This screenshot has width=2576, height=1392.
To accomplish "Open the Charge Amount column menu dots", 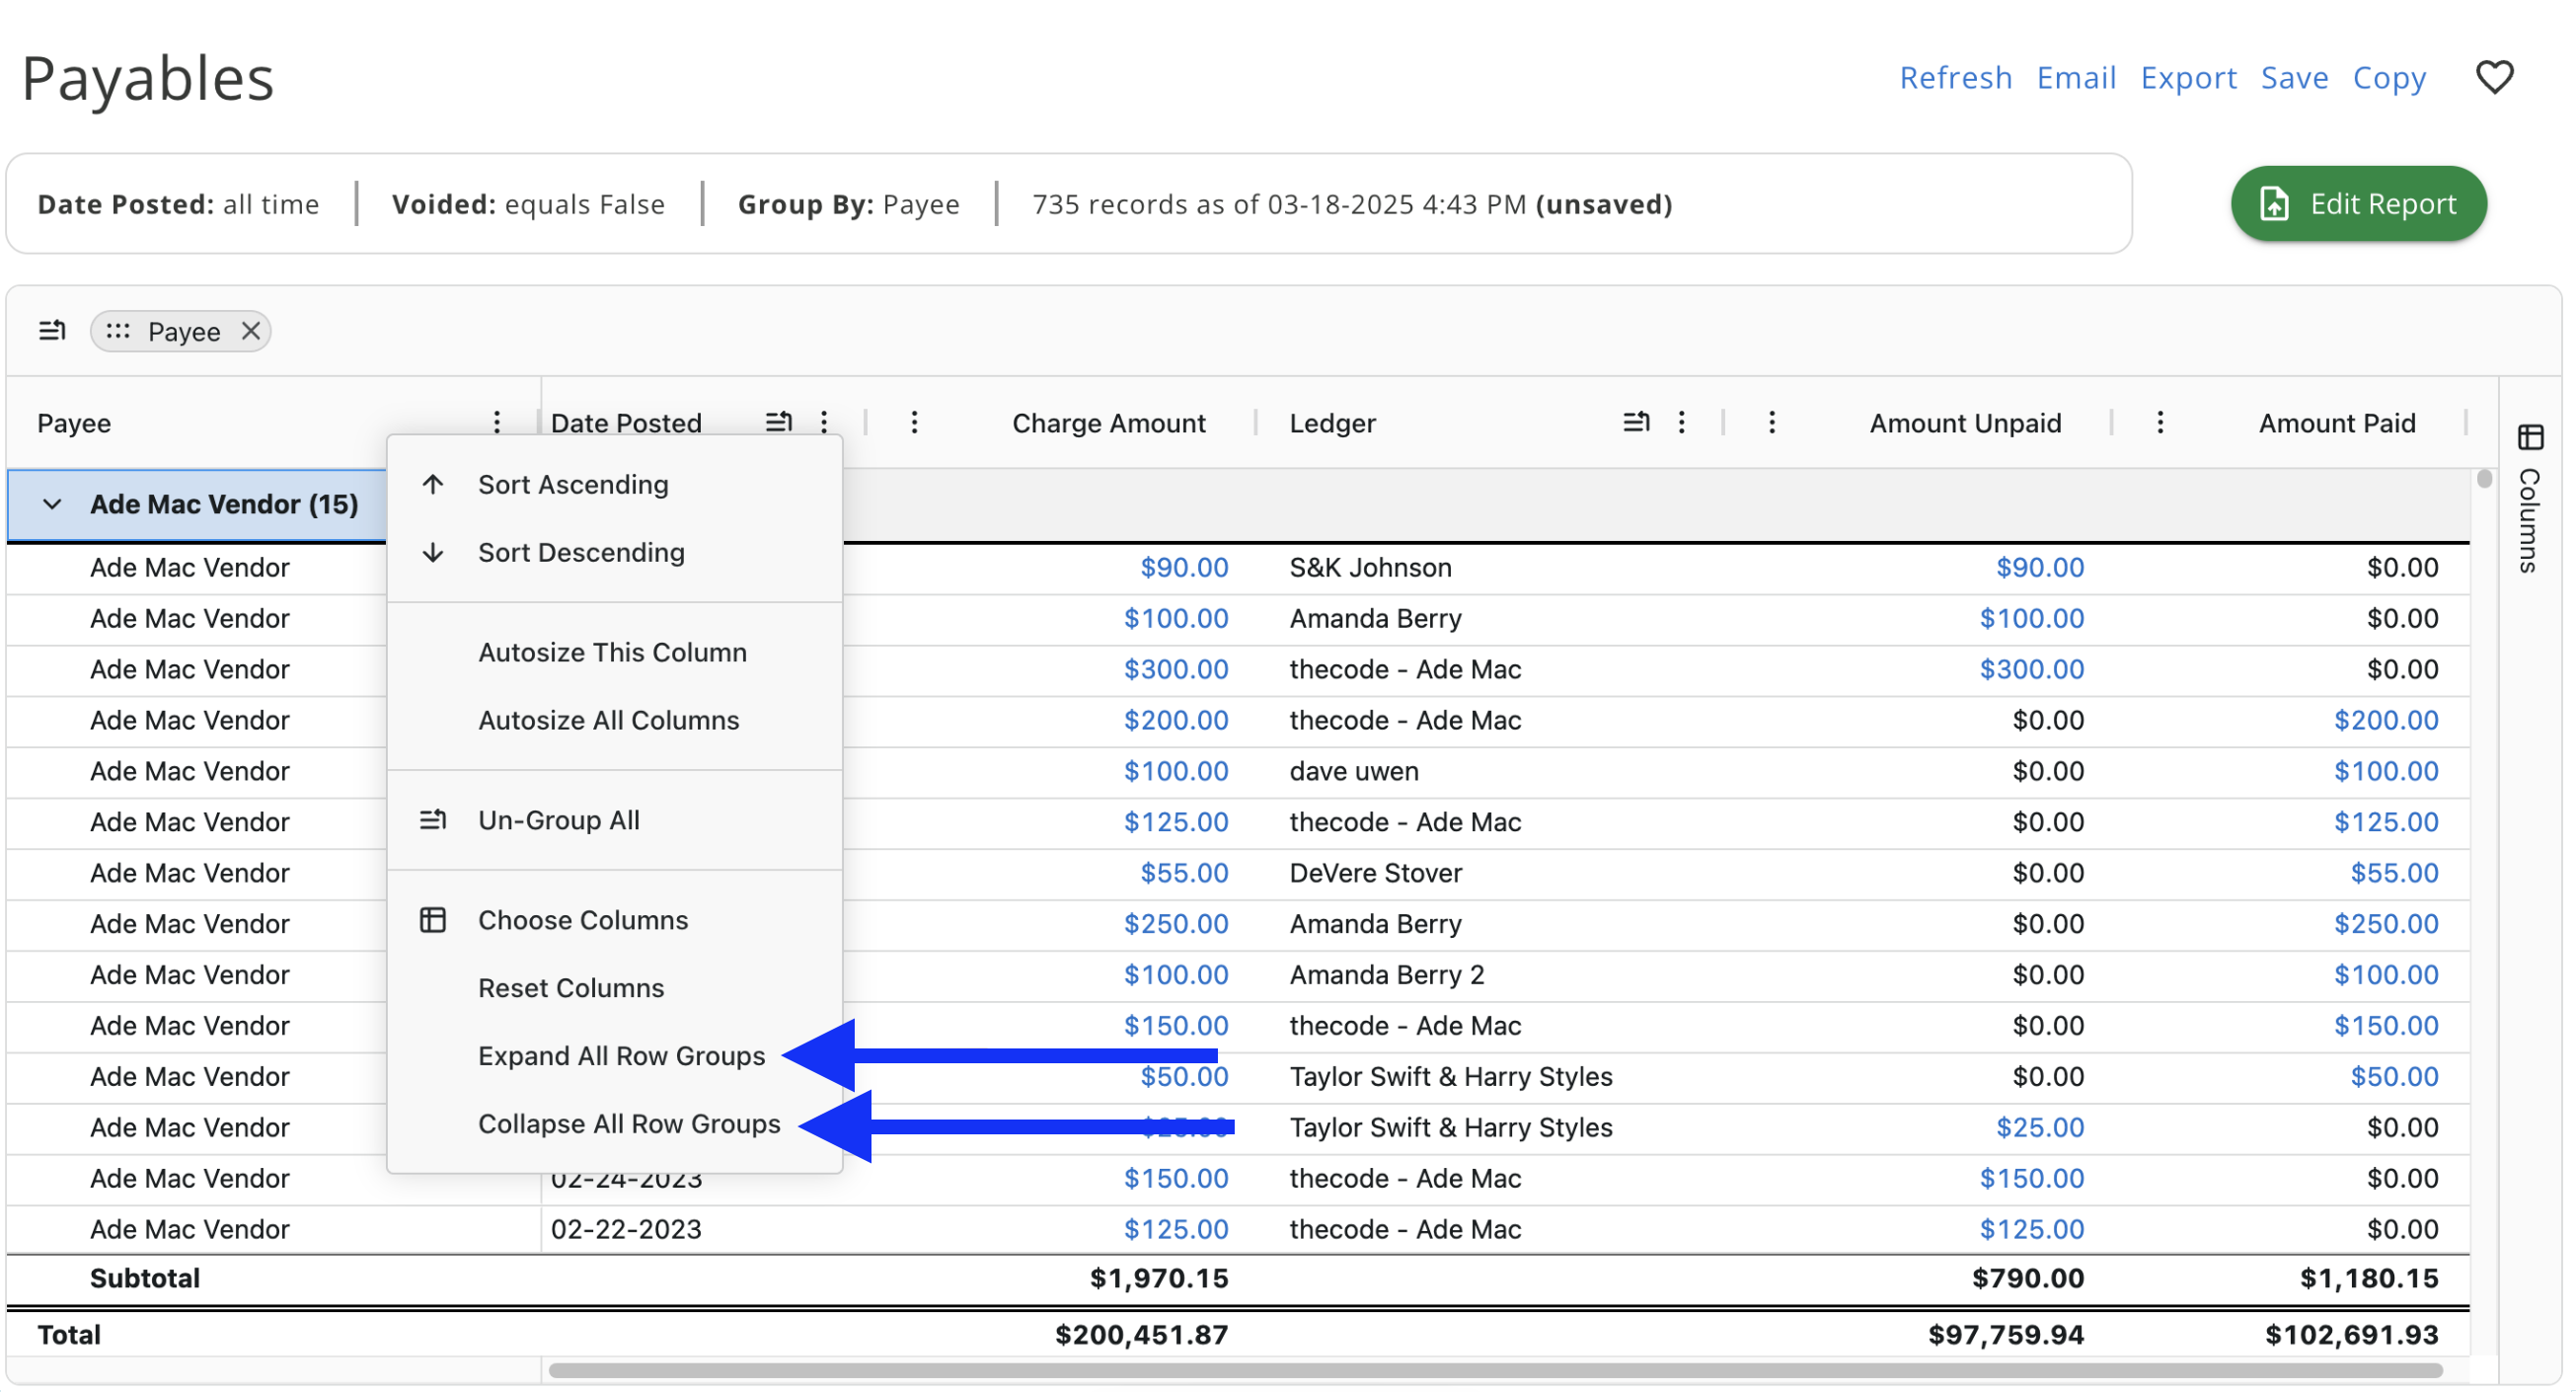I will pos(914,423).
